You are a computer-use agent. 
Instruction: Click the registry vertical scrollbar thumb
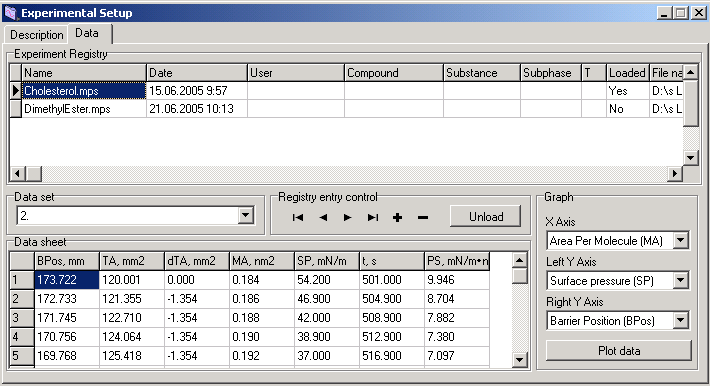pos(691,103)
